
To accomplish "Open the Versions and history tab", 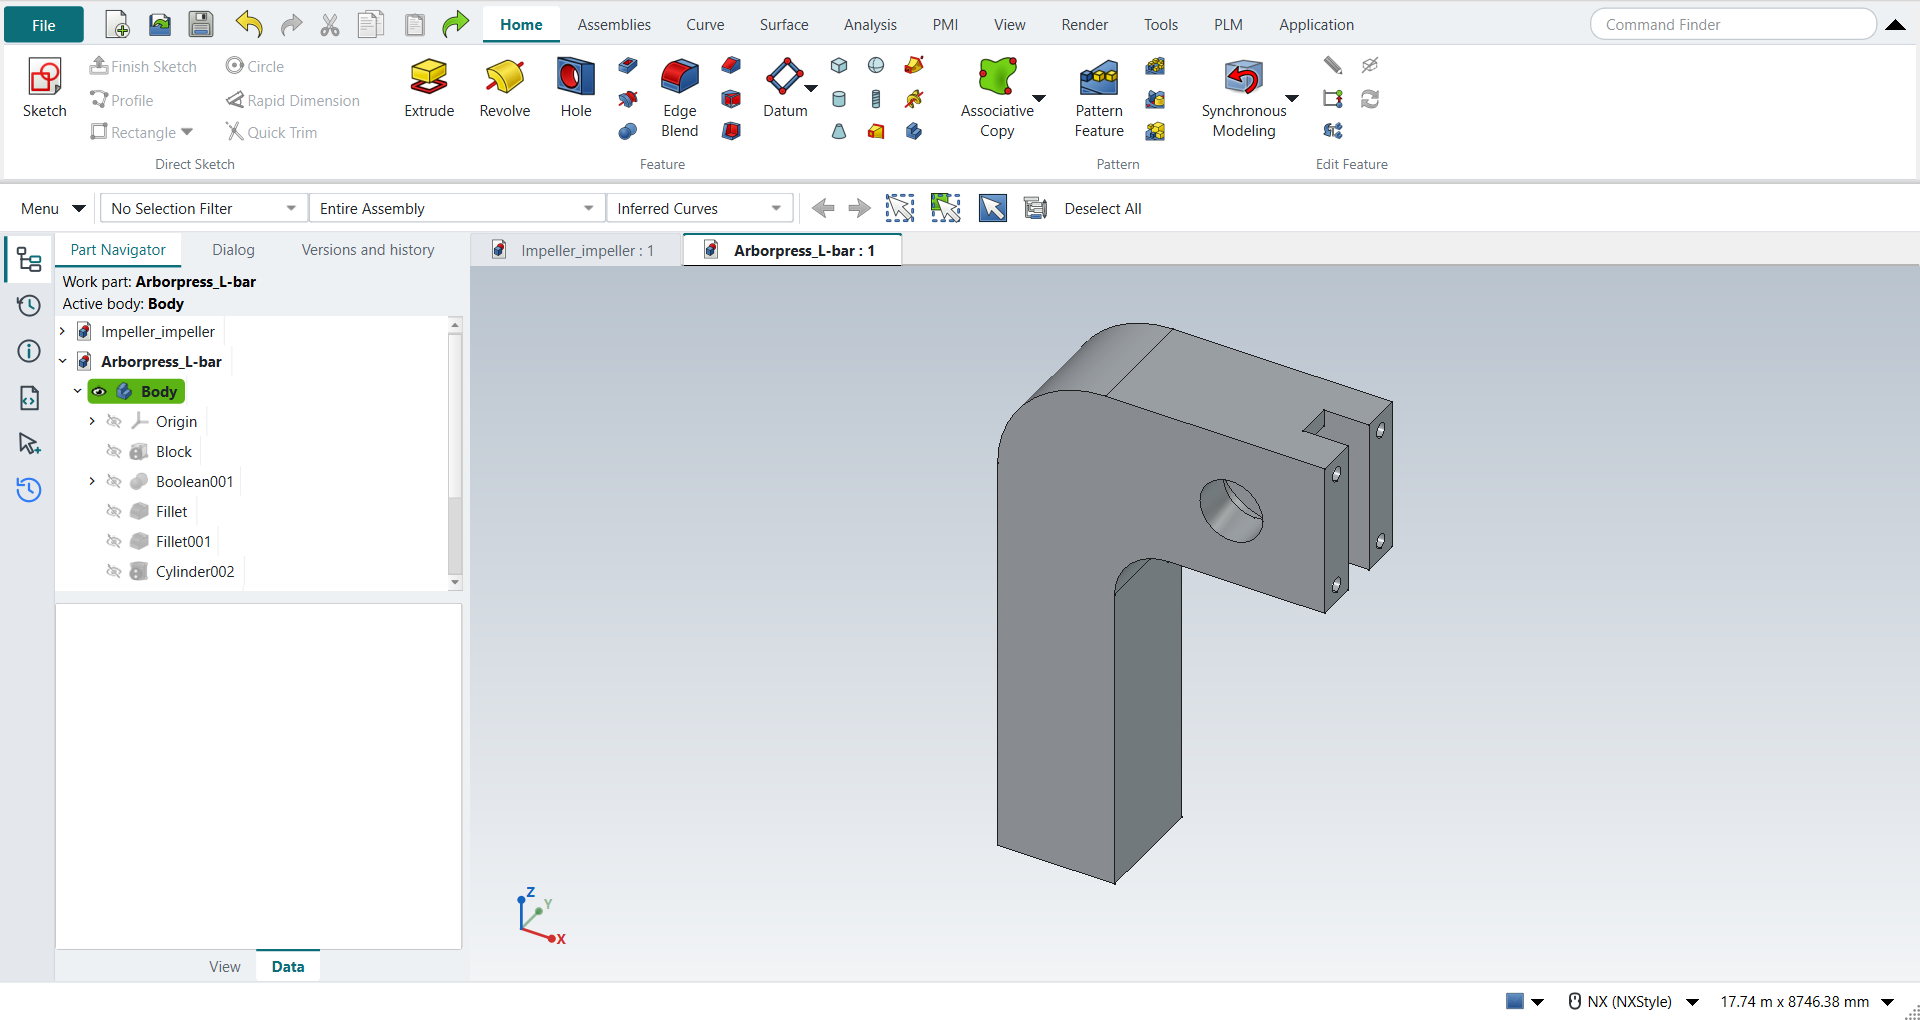I will tap(368, 250).
